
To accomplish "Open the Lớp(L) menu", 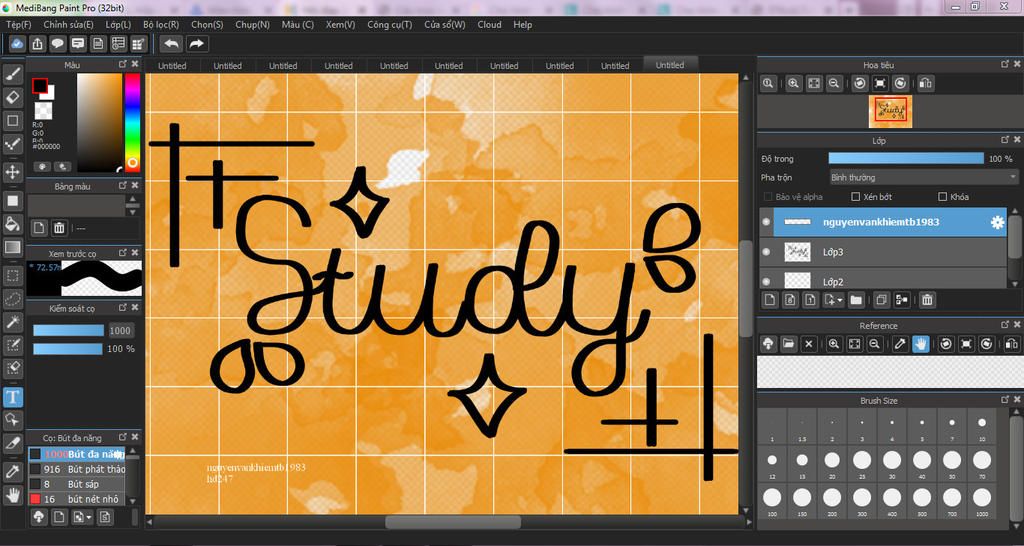I will 118,24.
